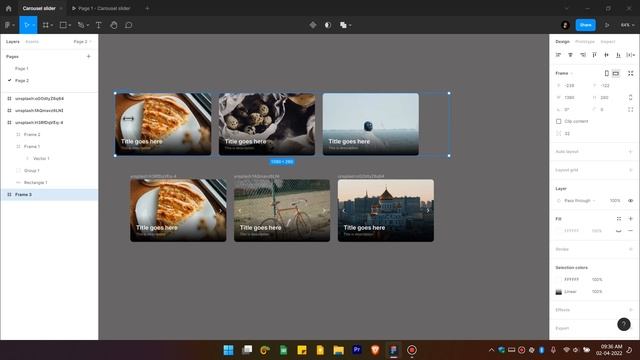Open File Explorer from taskbar
The image size is (640, 360).
[x=338, y=350]
